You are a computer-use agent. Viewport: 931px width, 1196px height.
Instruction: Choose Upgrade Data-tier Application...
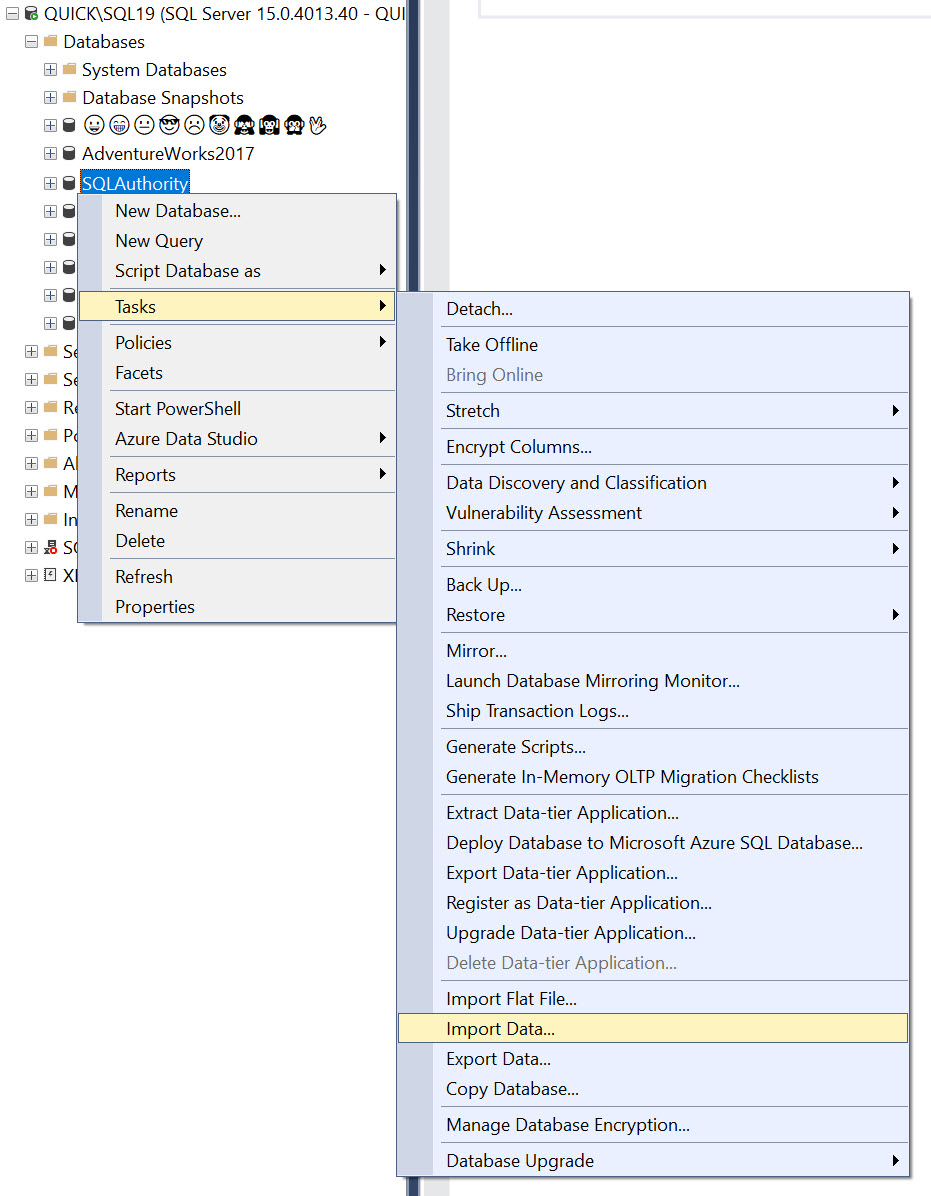tap(653, 933)
